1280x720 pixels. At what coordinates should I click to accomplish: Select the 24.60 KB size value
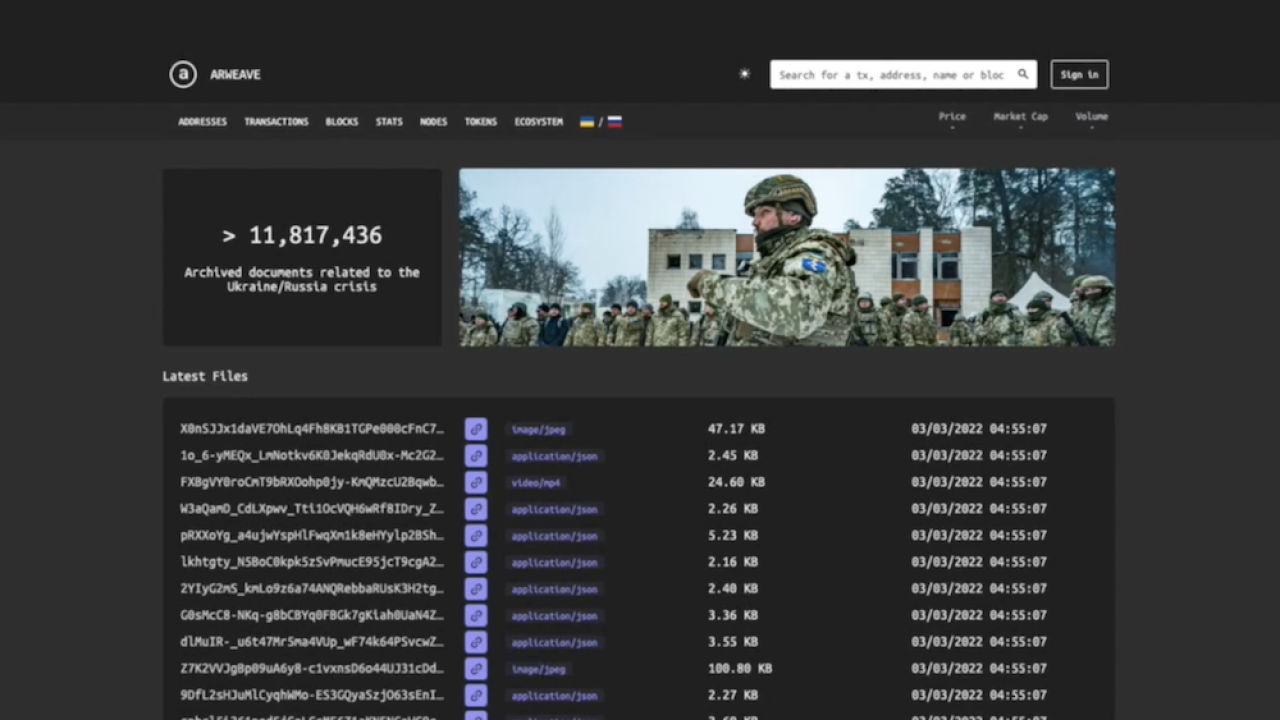click(x=736, y=482)
